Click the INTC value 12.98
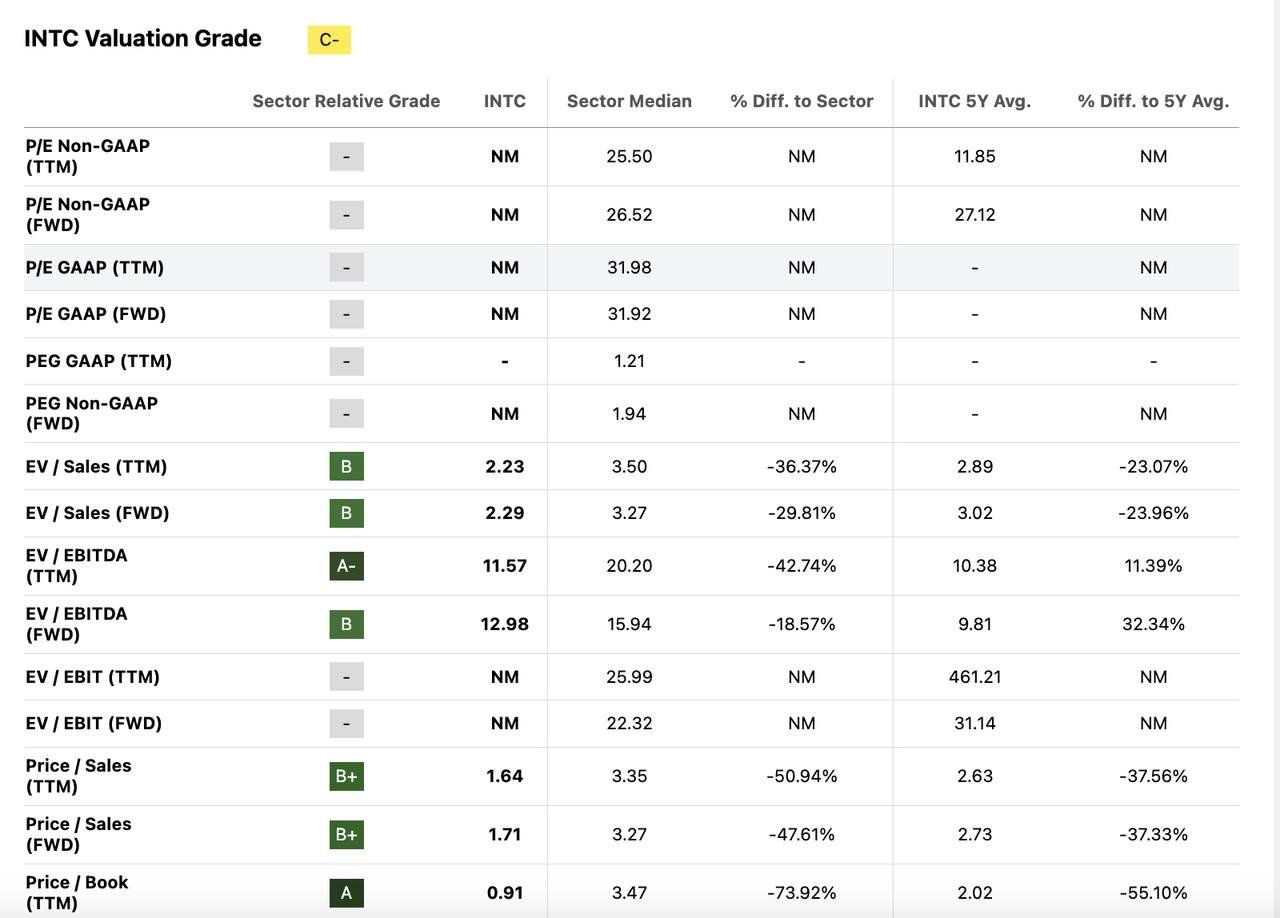Viewport: 1280px width, 918px height. pyautogui.click(x=505, y=624)
